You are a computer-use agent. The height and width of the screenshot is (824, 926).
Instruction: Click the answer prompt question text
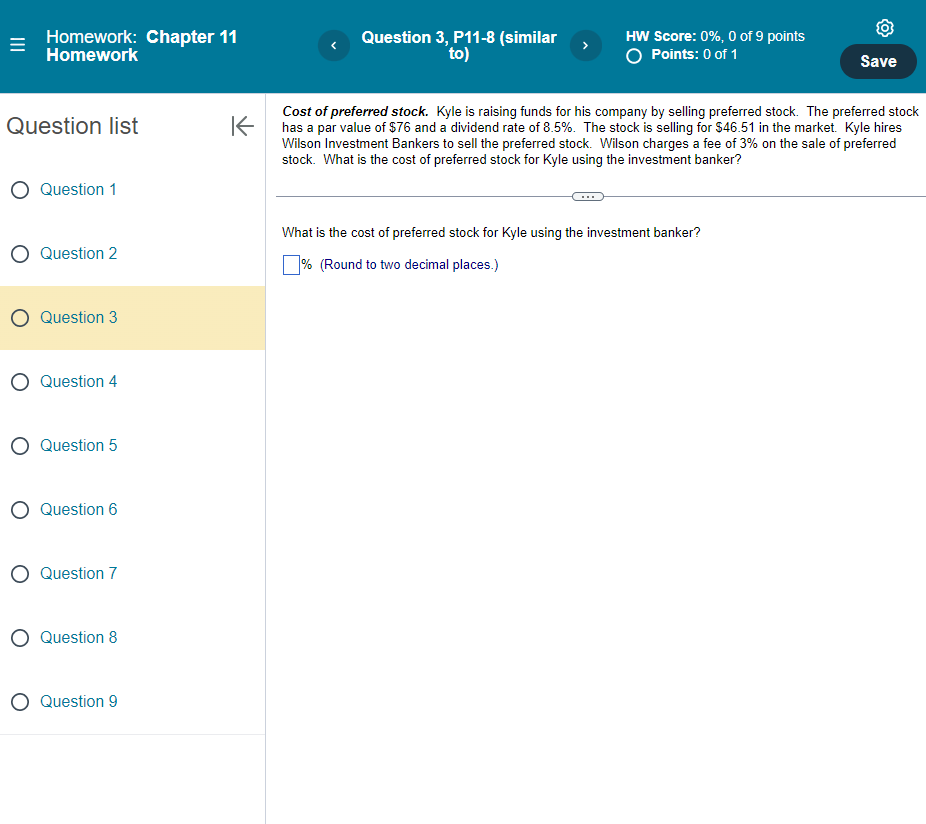tap(491, 233)
